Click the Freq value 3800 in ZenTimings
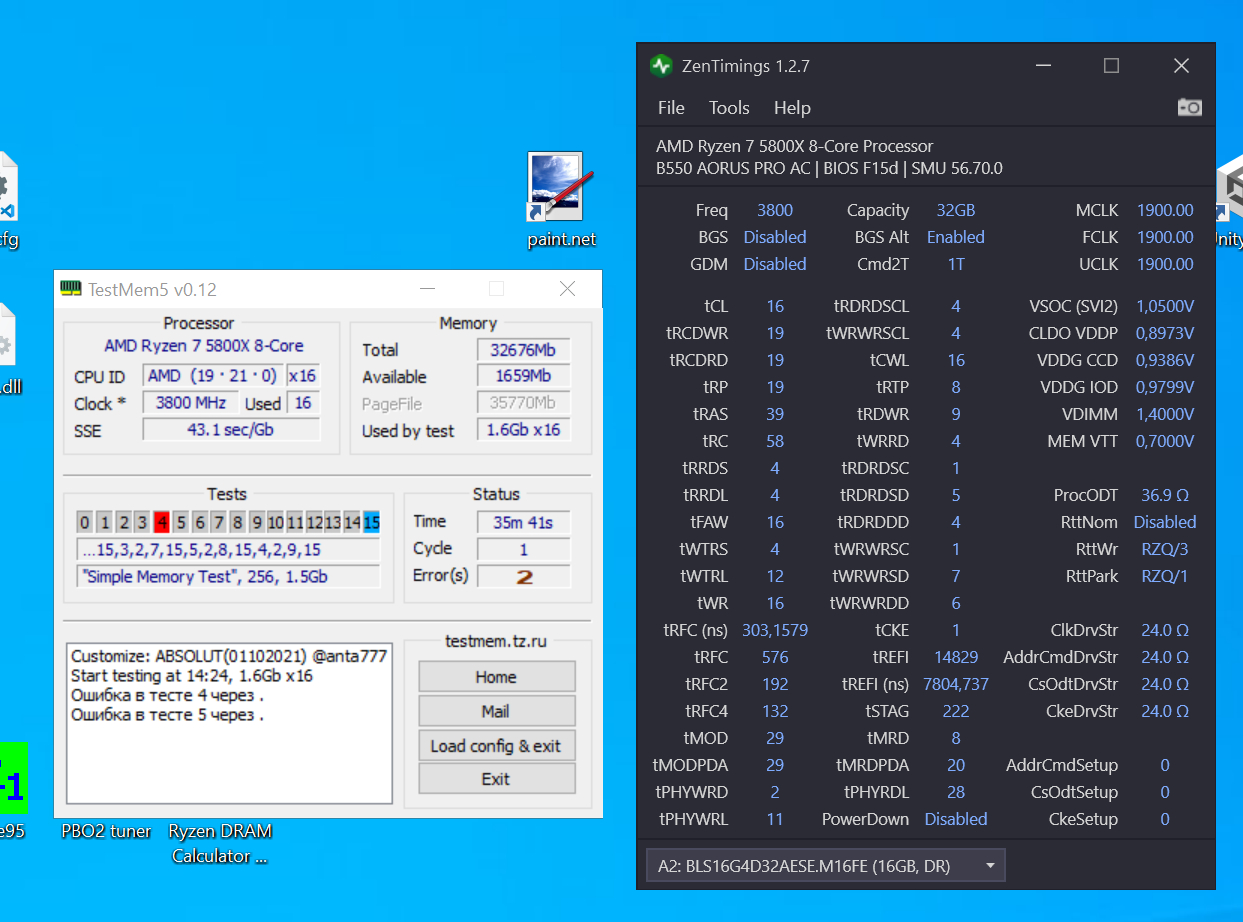1243x922 pixels. 774,210
